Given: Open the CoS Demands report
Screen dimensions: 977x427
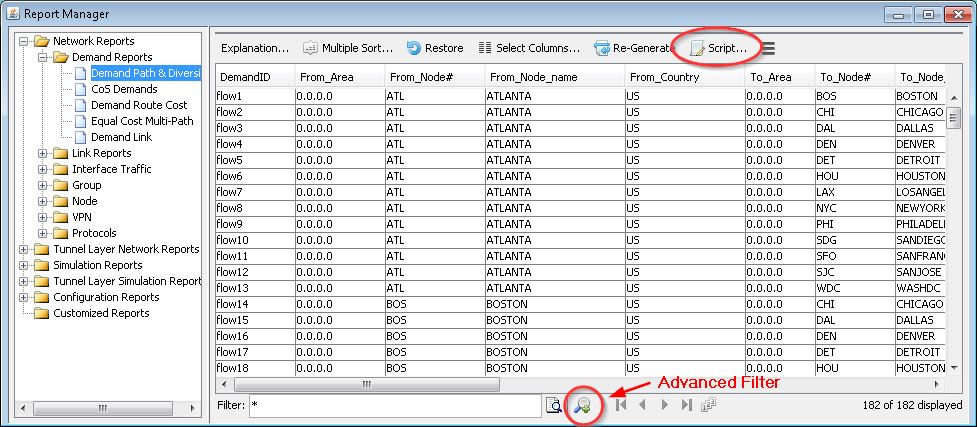Looking at the screenshot, I should (x=124, y=89).
